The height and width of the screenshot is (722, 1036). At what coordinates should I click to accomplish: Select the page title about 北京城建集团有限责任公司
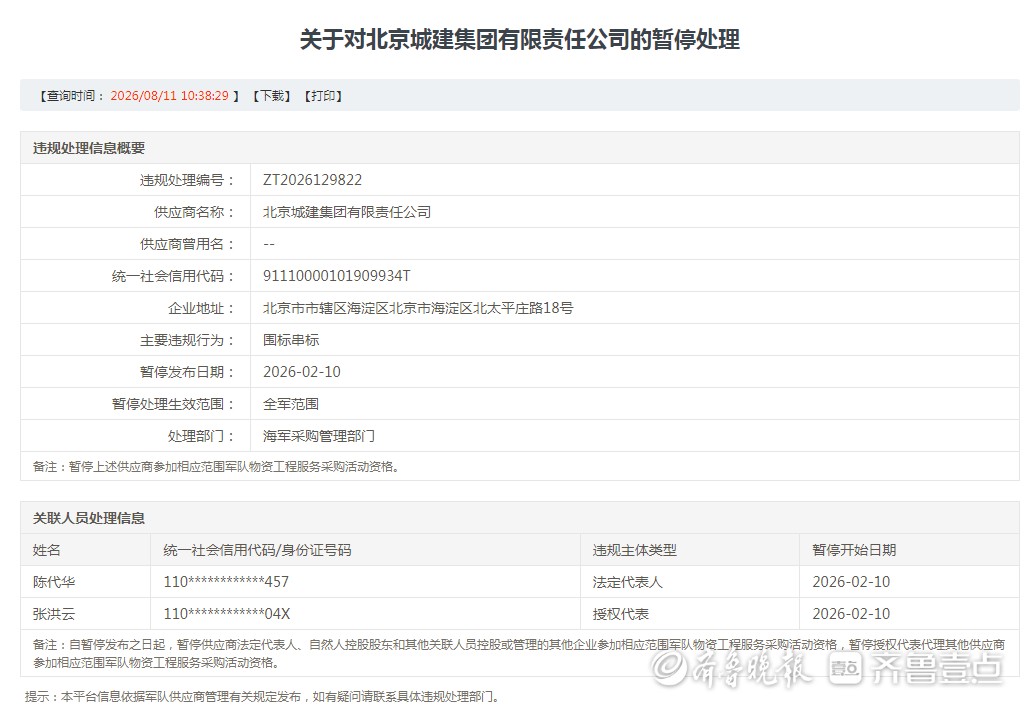(x=519, y=40)
